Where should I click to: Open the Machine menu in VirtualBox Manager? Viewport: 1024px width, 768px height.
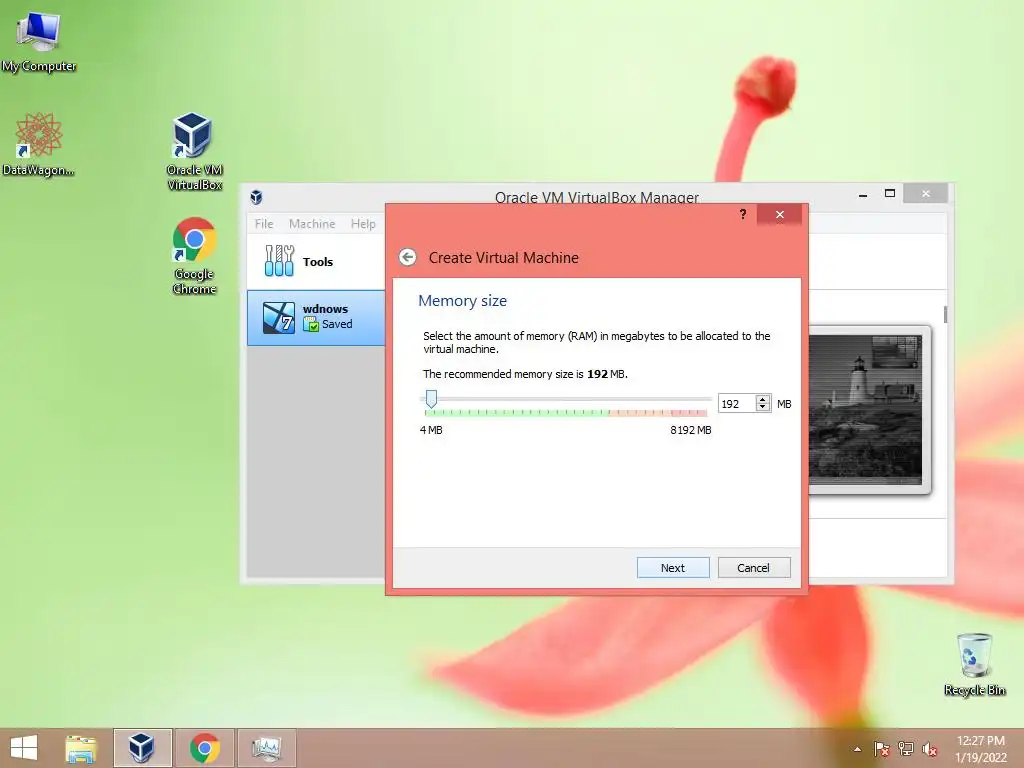coord(312,223)
